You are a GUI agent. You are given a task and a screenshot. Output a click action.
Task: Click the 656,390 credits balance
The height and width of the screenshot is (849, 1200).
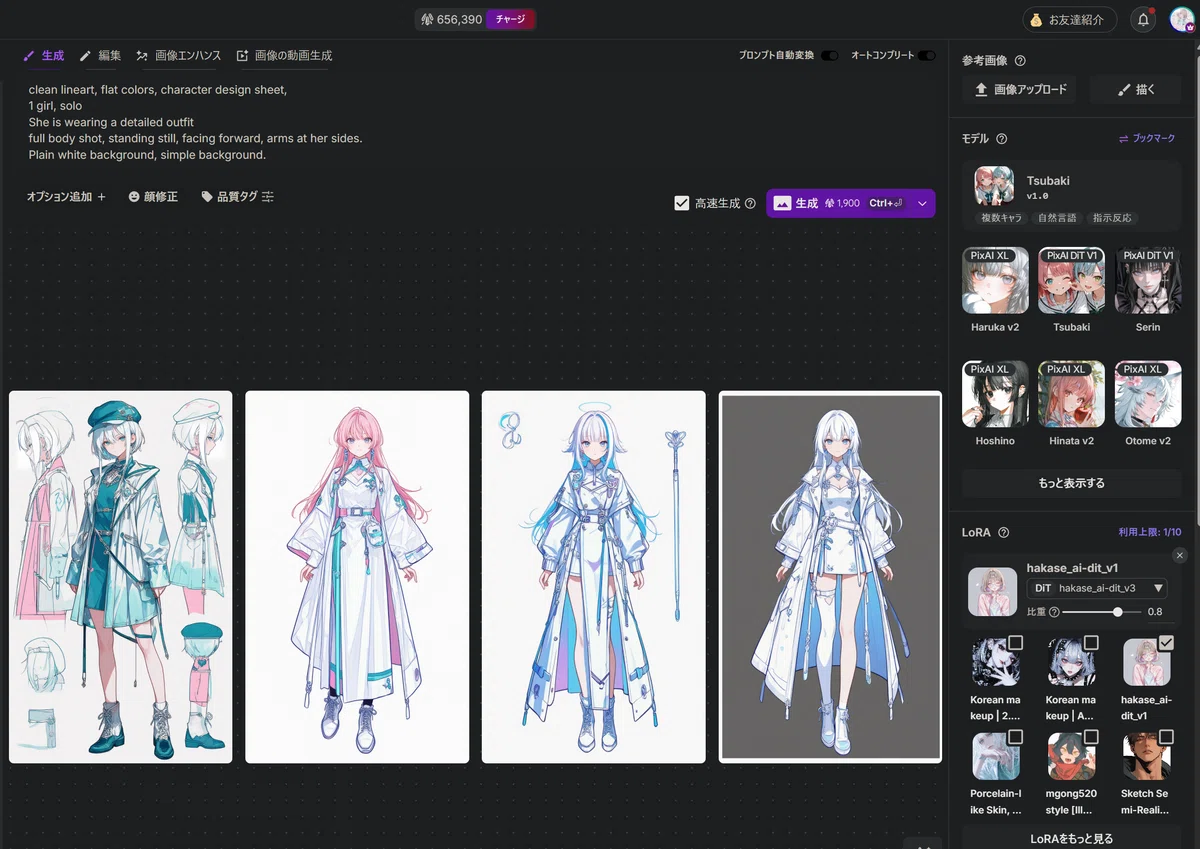coord(451,19)
